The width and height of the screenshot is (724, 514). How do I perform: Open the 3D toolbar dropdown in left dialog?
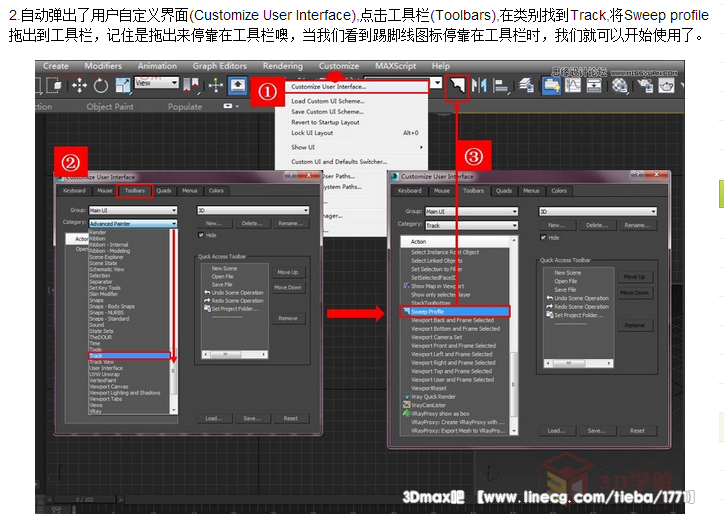pos(253,210)
